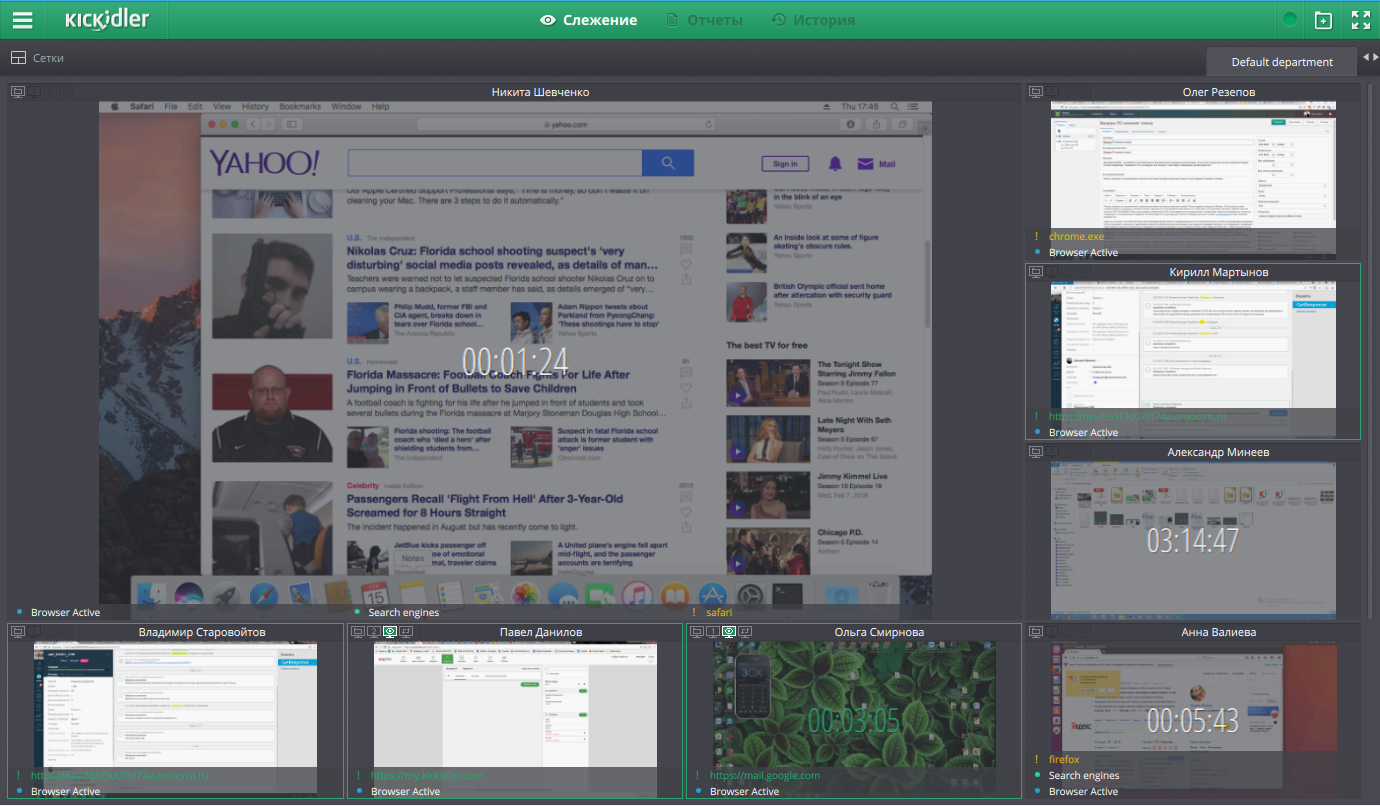
Task: Click the 00:03:05 idle timer
Action: coord(854,720)
